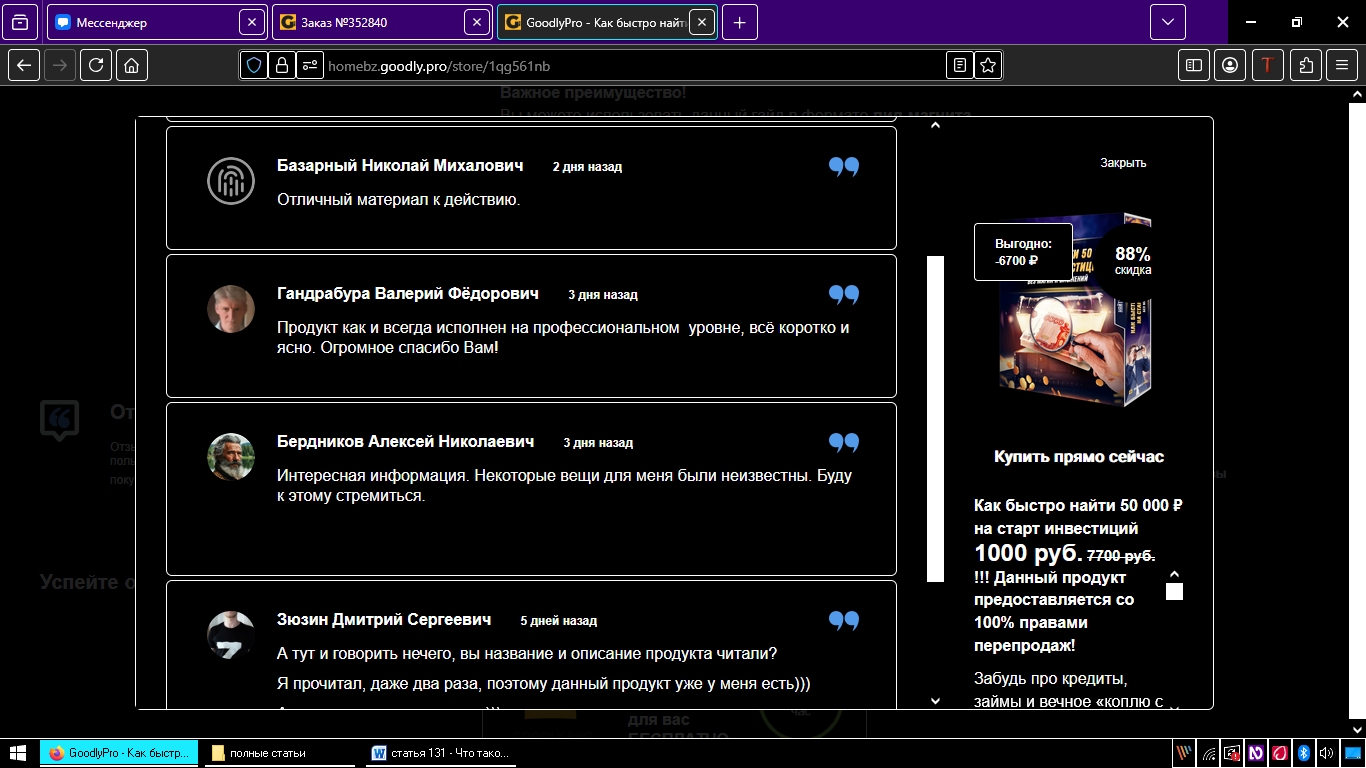Image resolution: width=1366 pixels, height=768 pixels.
Task: Click the volume speaker tray icon
Action: coord(1327,753)
